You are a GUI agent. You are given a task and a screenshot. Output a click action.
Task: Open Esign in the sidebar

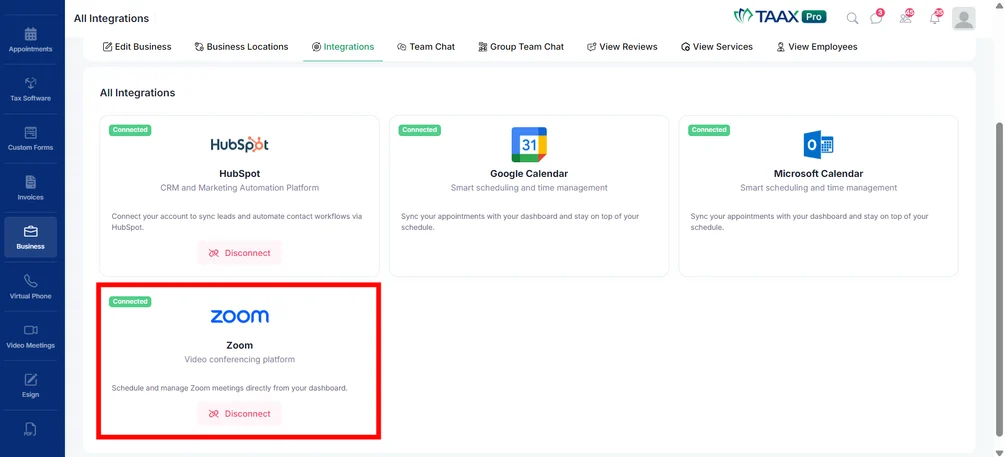pyautogui.click(x=30, y=385)
